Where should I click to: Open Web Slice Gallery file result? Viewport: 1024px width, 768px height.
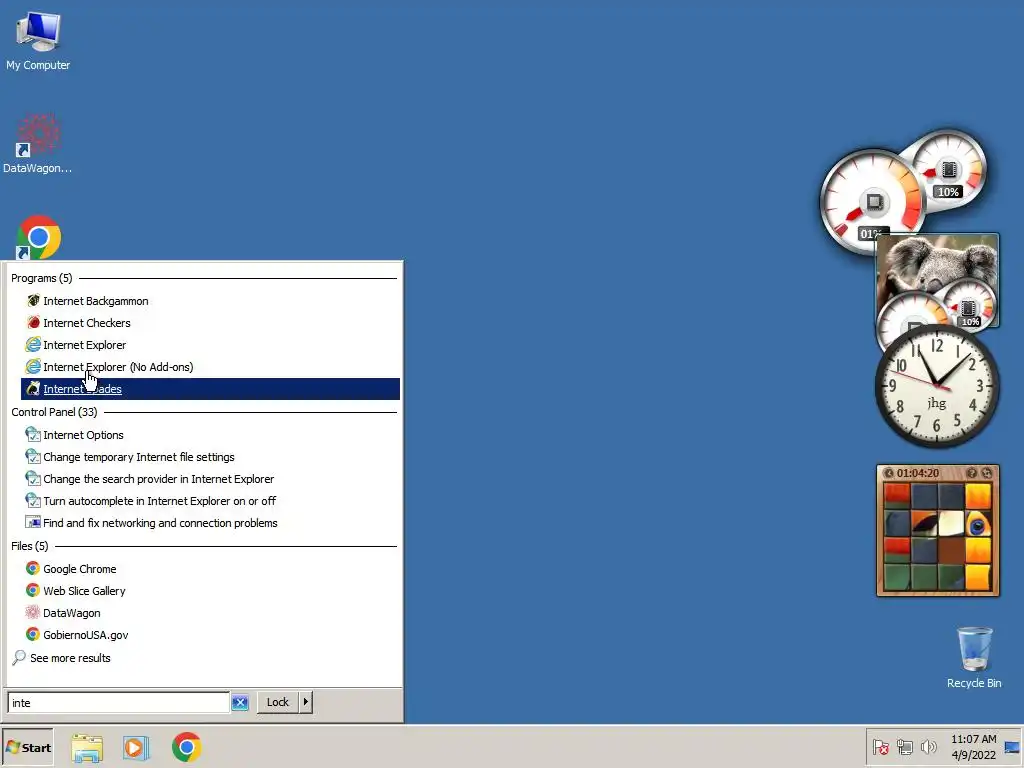pyautogui.click(x=210, y=591)
